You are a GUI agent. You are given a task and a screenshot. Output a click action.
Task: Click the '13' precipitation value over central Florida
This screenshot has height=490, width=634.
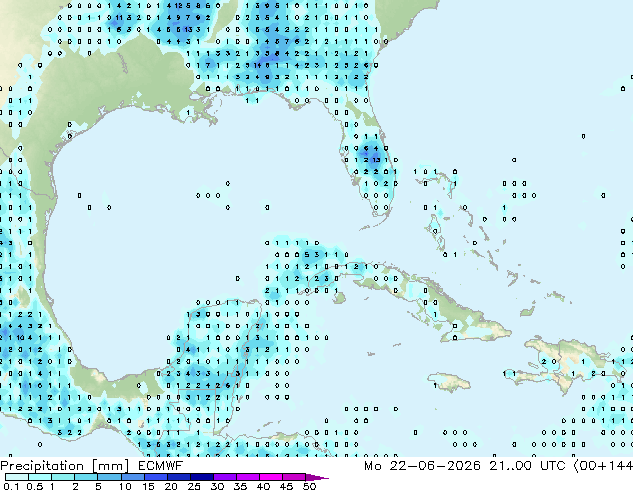(x=376, y=160)
